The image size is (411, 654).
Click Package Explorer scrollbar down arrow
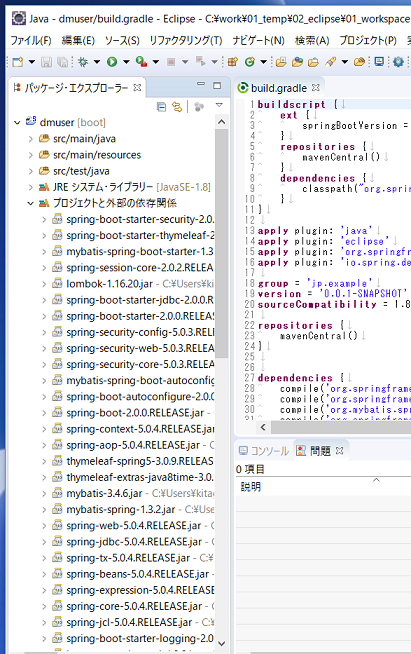[x=222, y=644]
